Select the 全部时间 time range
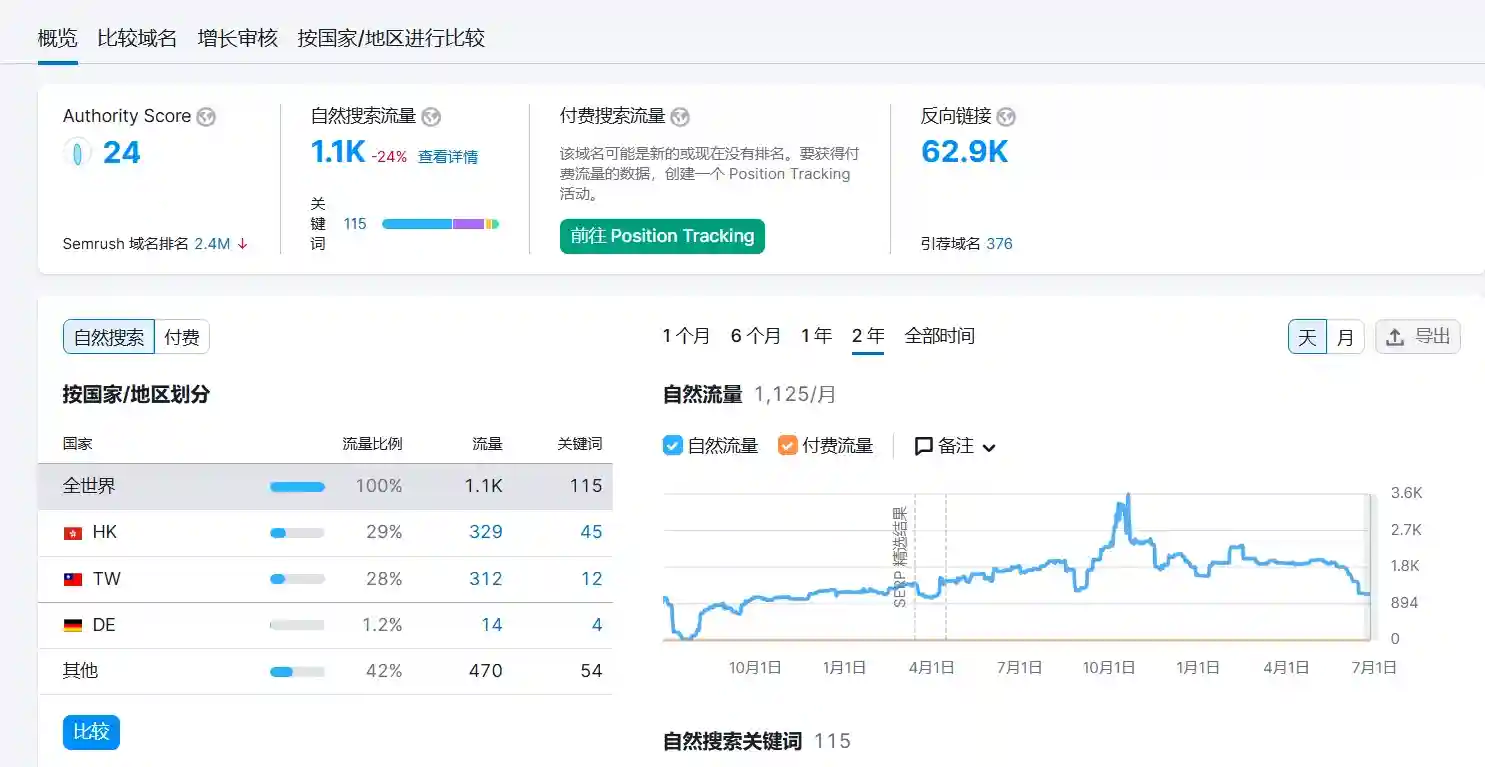Viewport: 1485px width, 767px height. click(x=939, y=336)
